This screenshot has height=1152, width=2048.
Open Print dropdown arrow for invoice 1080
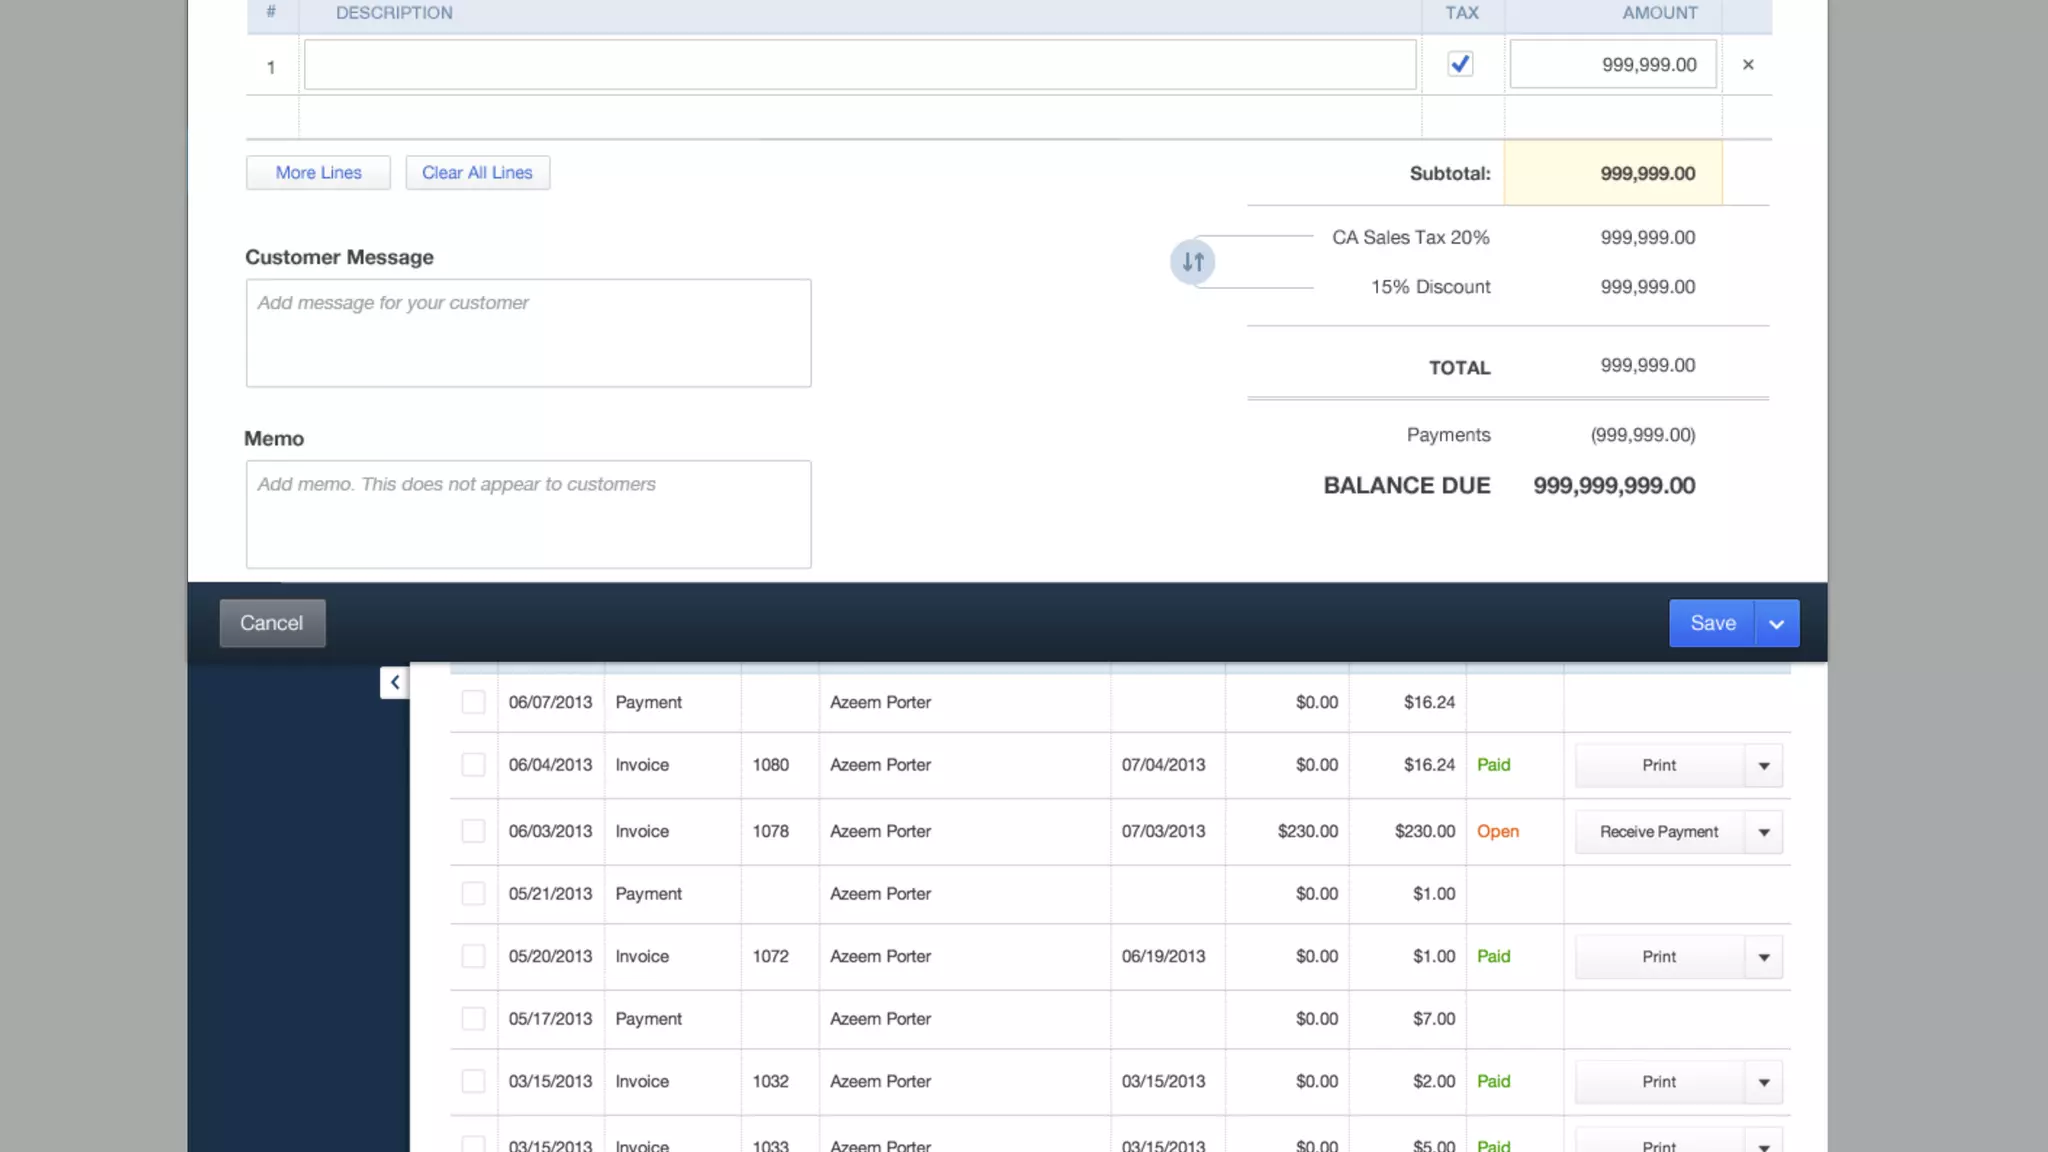point(1764,766)
